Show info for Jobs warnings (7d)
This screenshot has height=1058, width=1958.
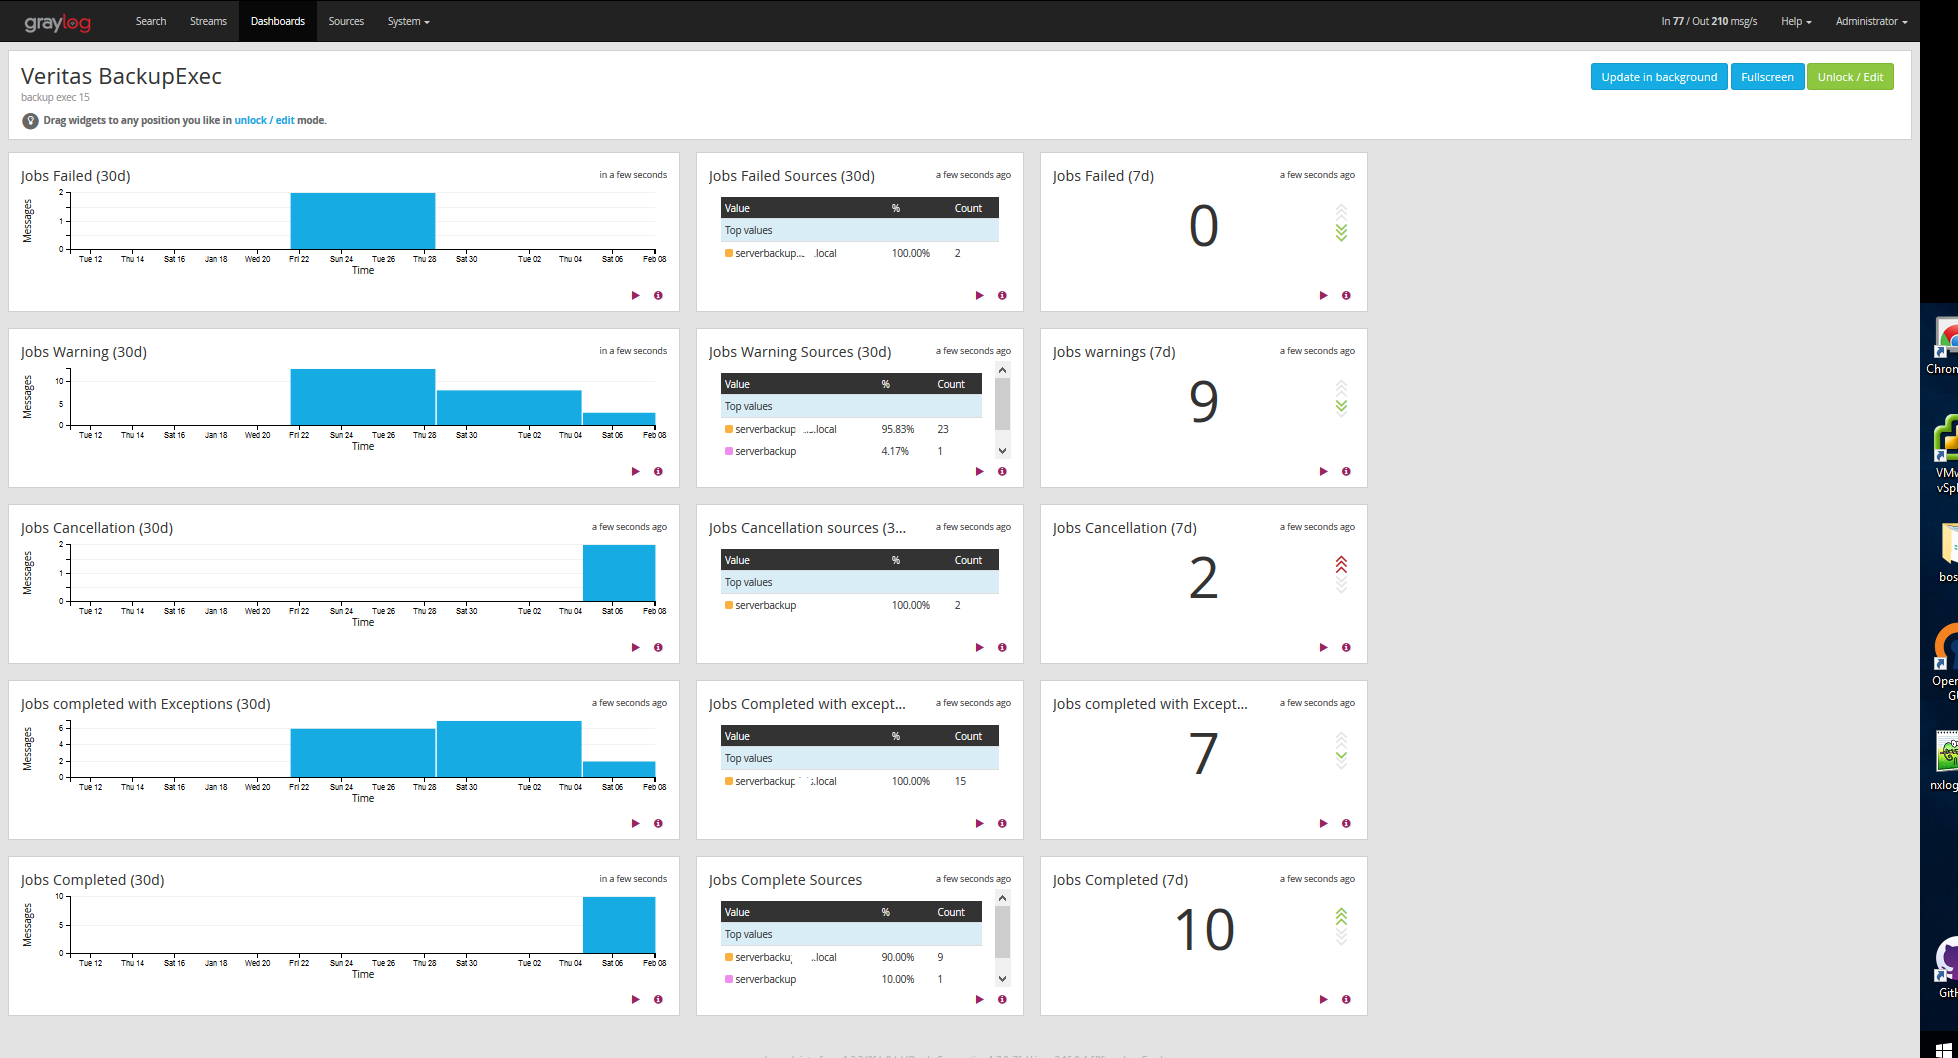click(1346, 471)
